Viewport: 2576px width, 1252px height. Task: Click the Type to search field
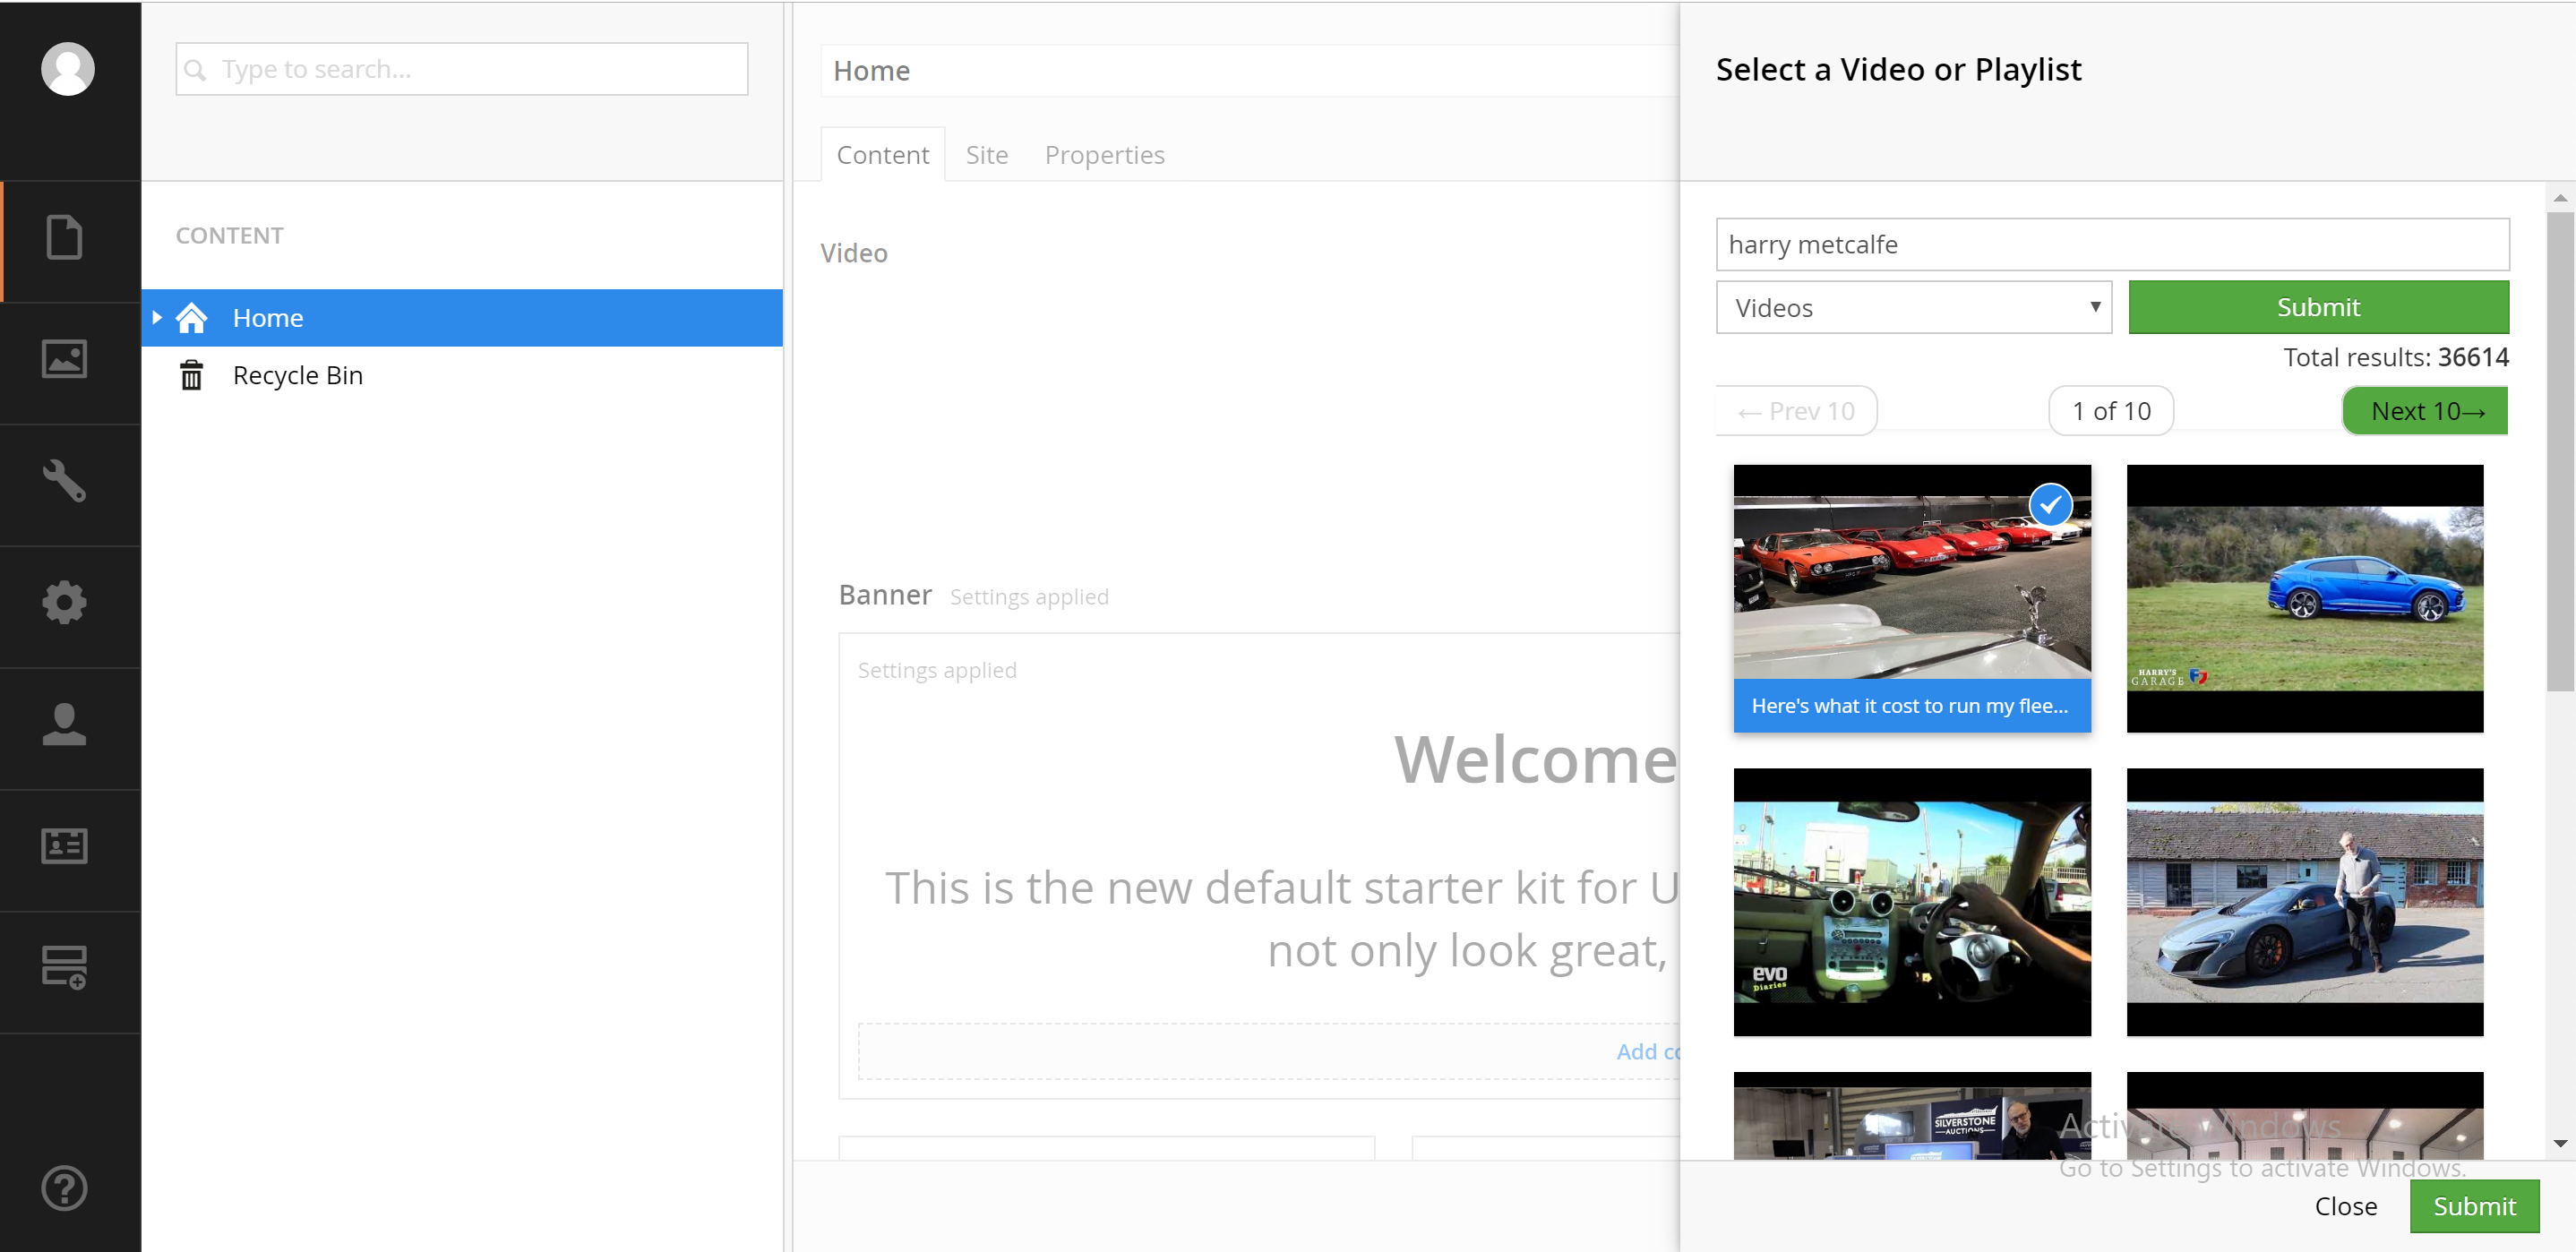tap(462, 70)
